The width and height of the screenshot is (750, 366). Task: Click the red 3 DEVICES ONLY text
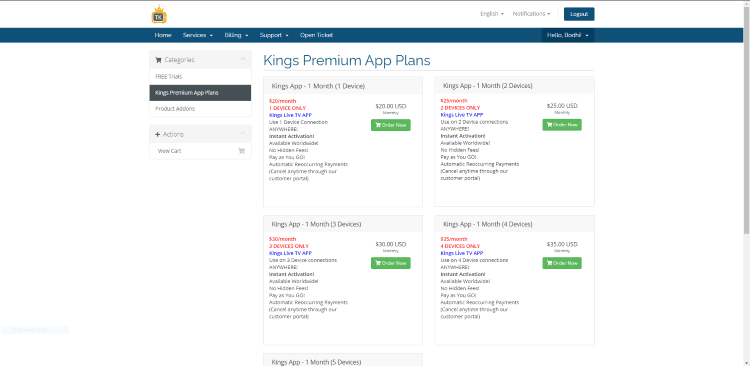pyautogui.click(x=289, y=246)
